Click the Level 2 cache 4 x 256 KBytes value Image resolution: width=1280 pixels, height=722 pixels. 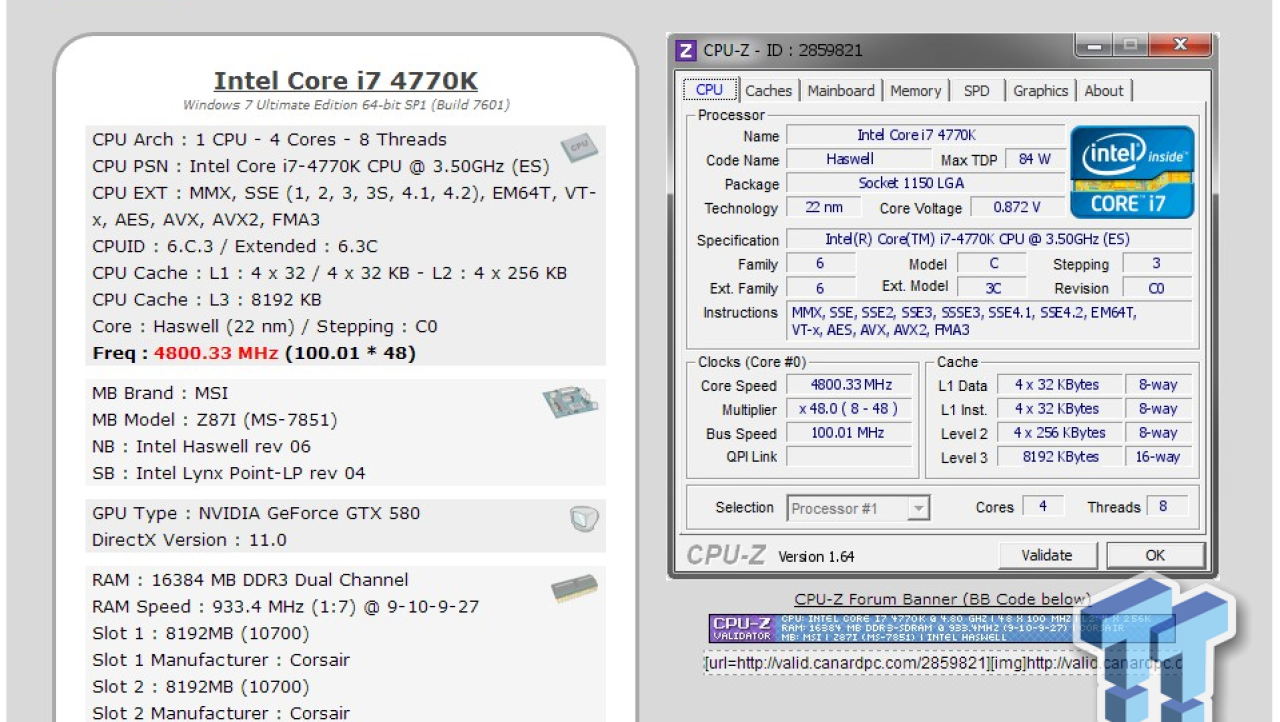coord(1060,433)
